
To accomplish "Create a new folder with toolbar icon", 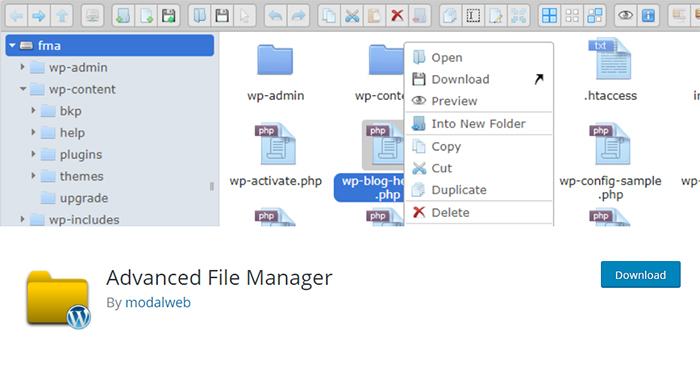I will (123, 16).
